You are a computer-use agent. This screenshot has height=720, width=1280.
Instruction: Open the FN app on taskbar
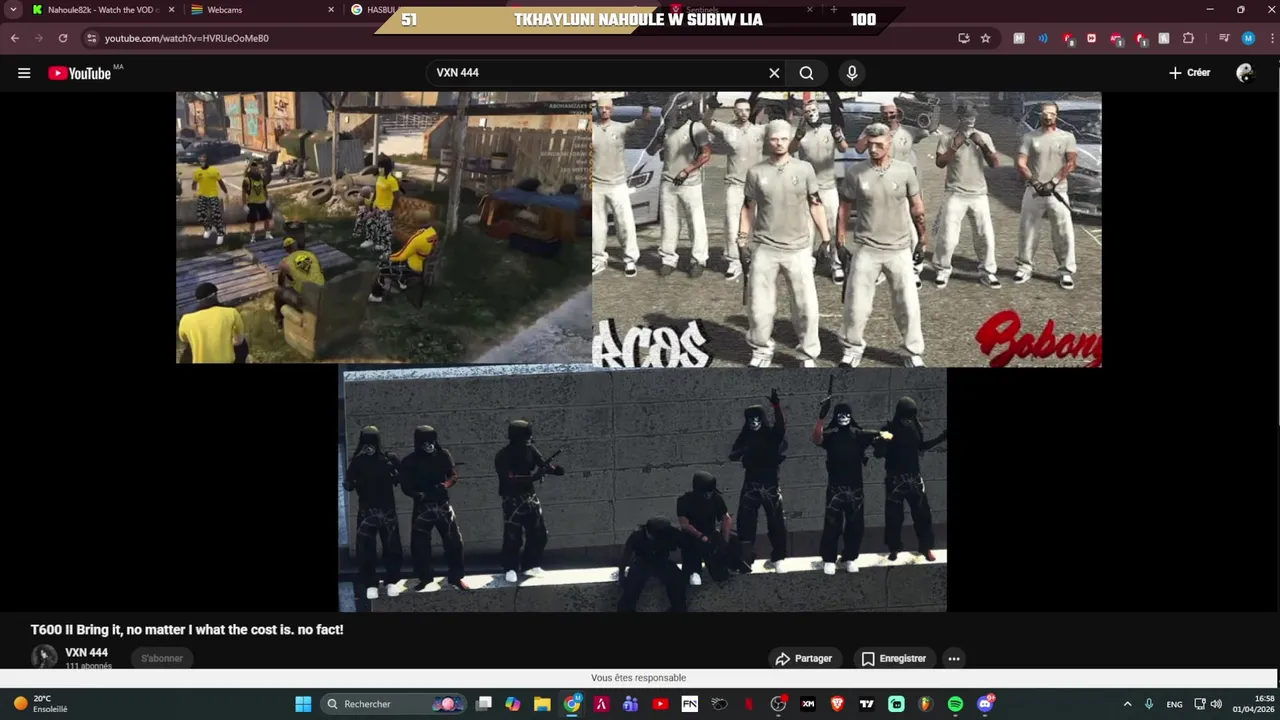click(x=690, y=704)
